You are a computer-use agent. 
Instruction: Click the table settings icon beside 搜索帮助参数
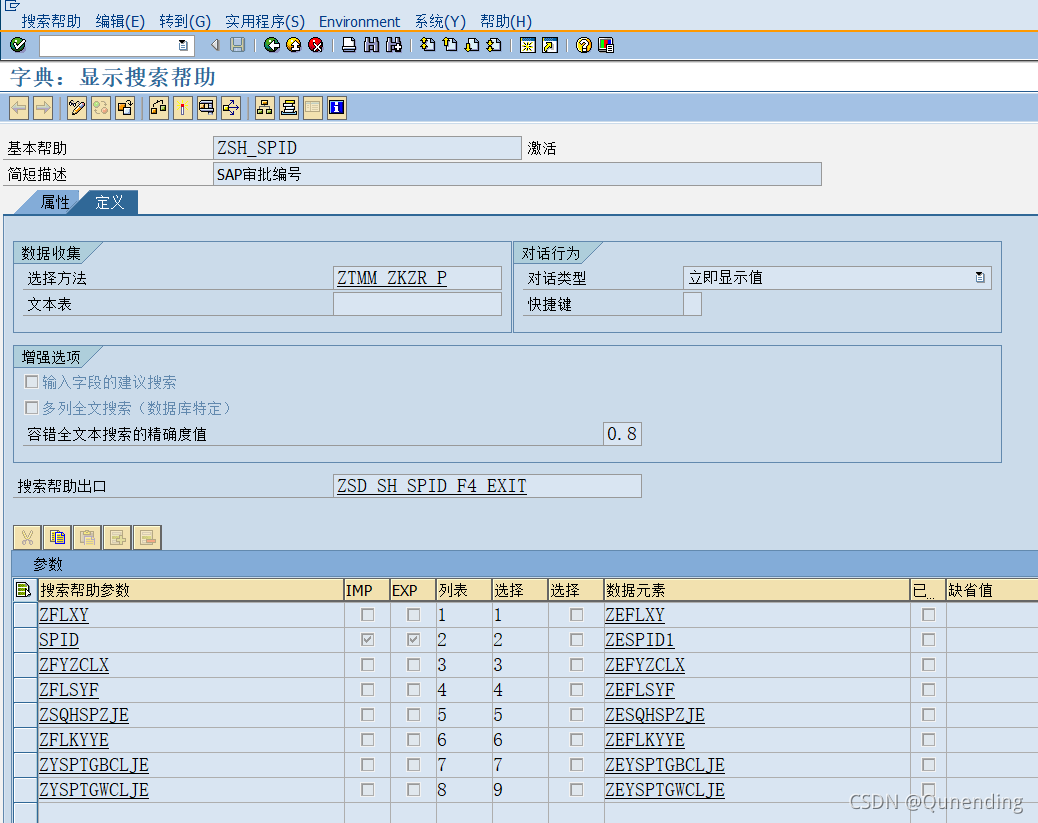click(x=23, y=589)
